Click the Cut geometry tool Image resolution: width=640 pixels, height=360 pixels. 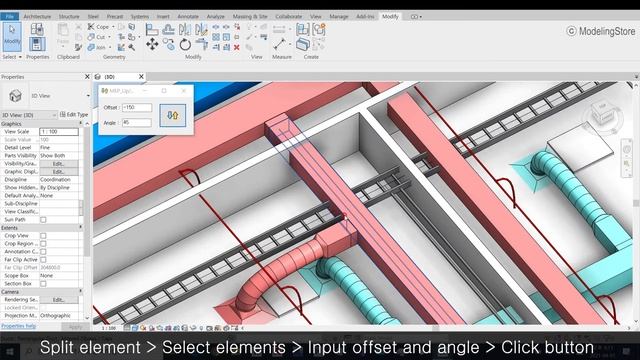click(x=96, y=37)
